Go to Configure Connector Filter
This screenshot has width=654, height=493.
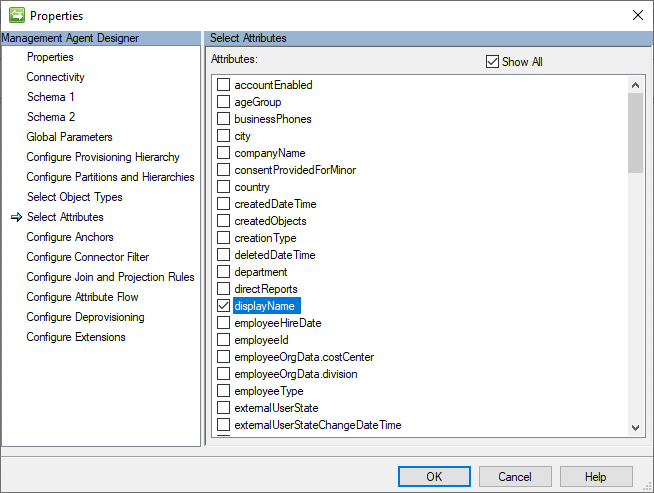click(x=88, y=257)
